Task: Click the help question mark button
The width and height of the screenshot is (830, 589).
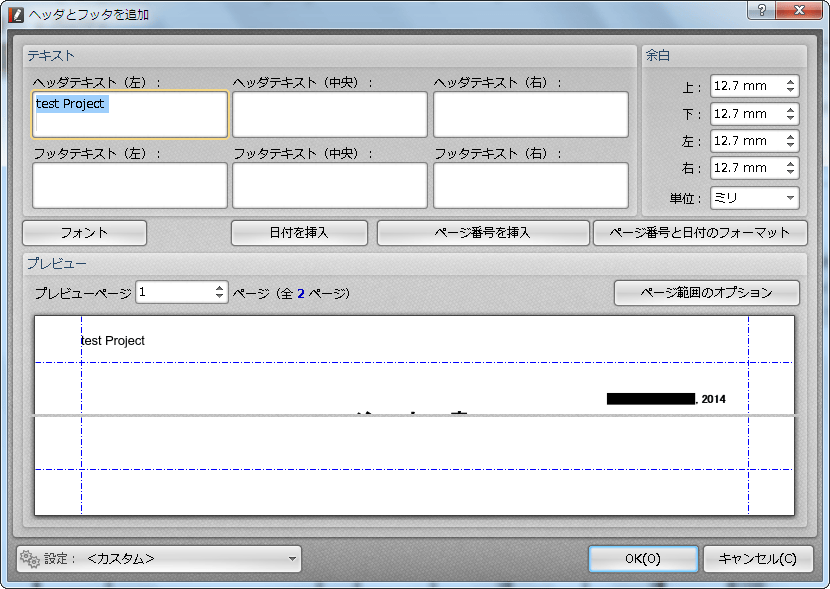Action: (x=761, y=10)
